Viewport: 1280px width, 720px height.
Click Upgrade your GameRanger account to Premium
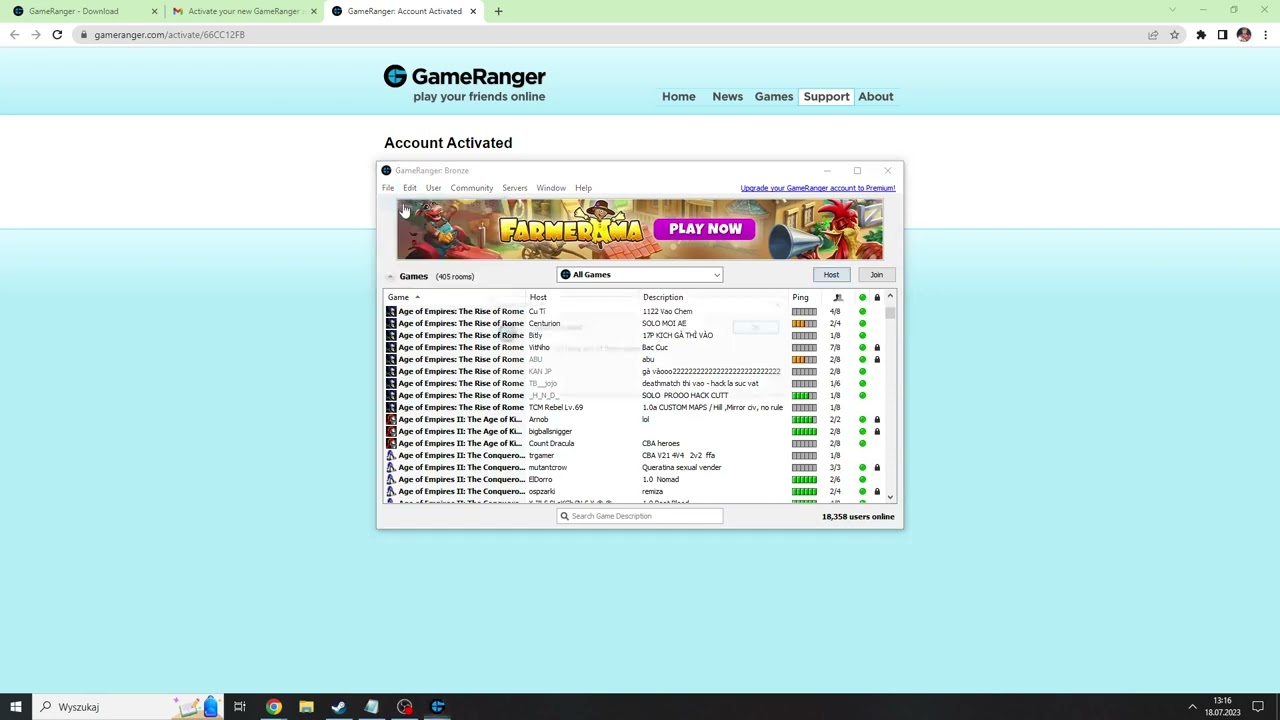click(817, 188)
